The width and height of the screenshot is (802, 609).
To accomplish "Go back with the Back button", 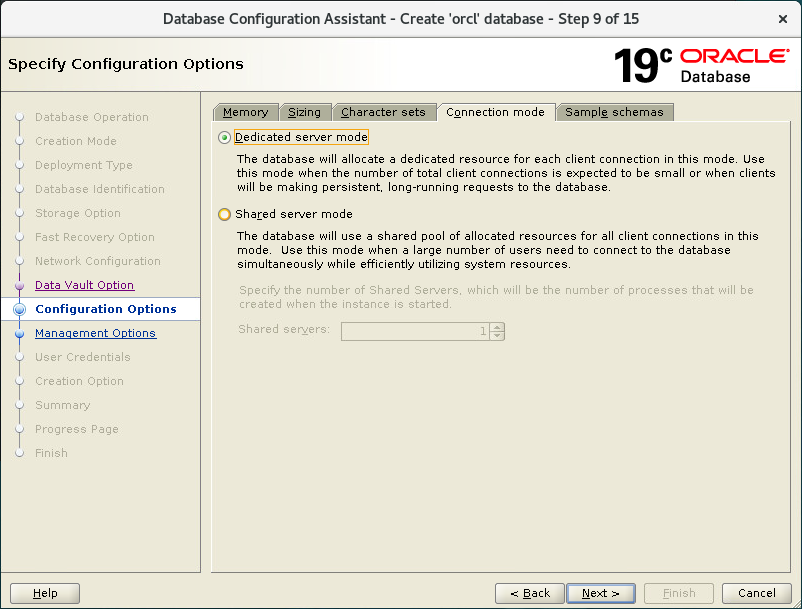I will pyautogui.click(x=529, y=593).
